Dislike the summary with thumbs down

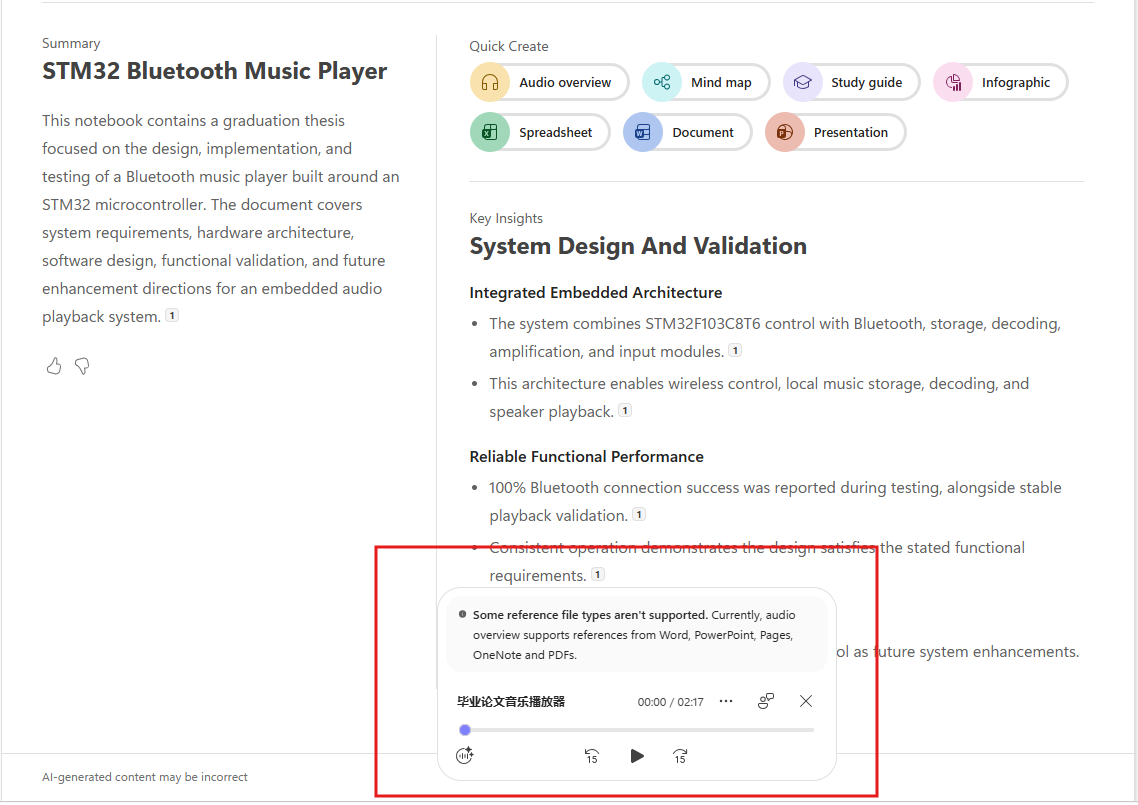click(x=82, y=366)
